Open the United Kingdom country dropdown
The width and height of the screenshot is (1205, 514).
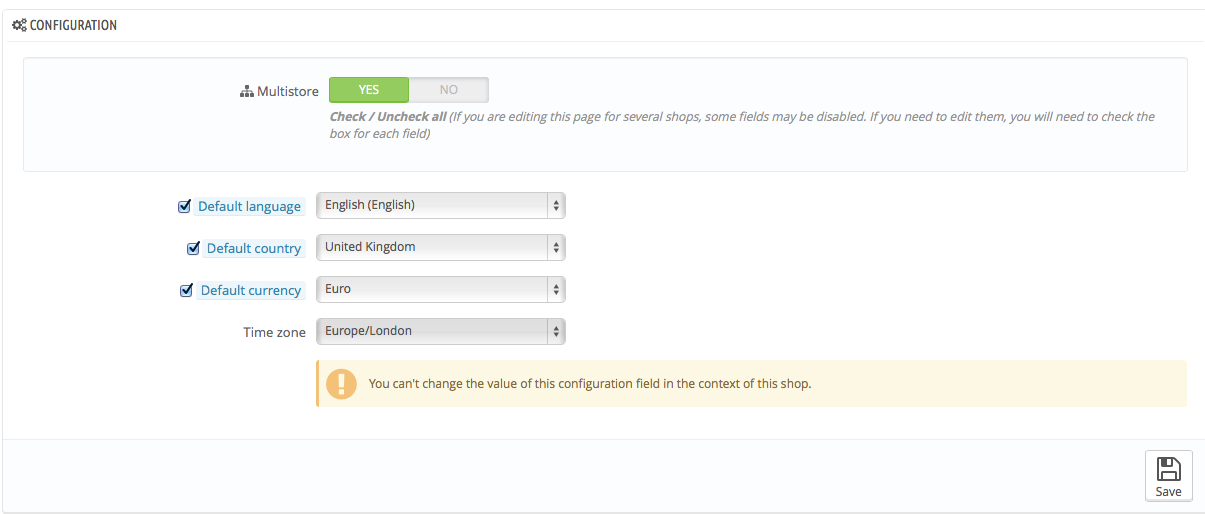441,247
